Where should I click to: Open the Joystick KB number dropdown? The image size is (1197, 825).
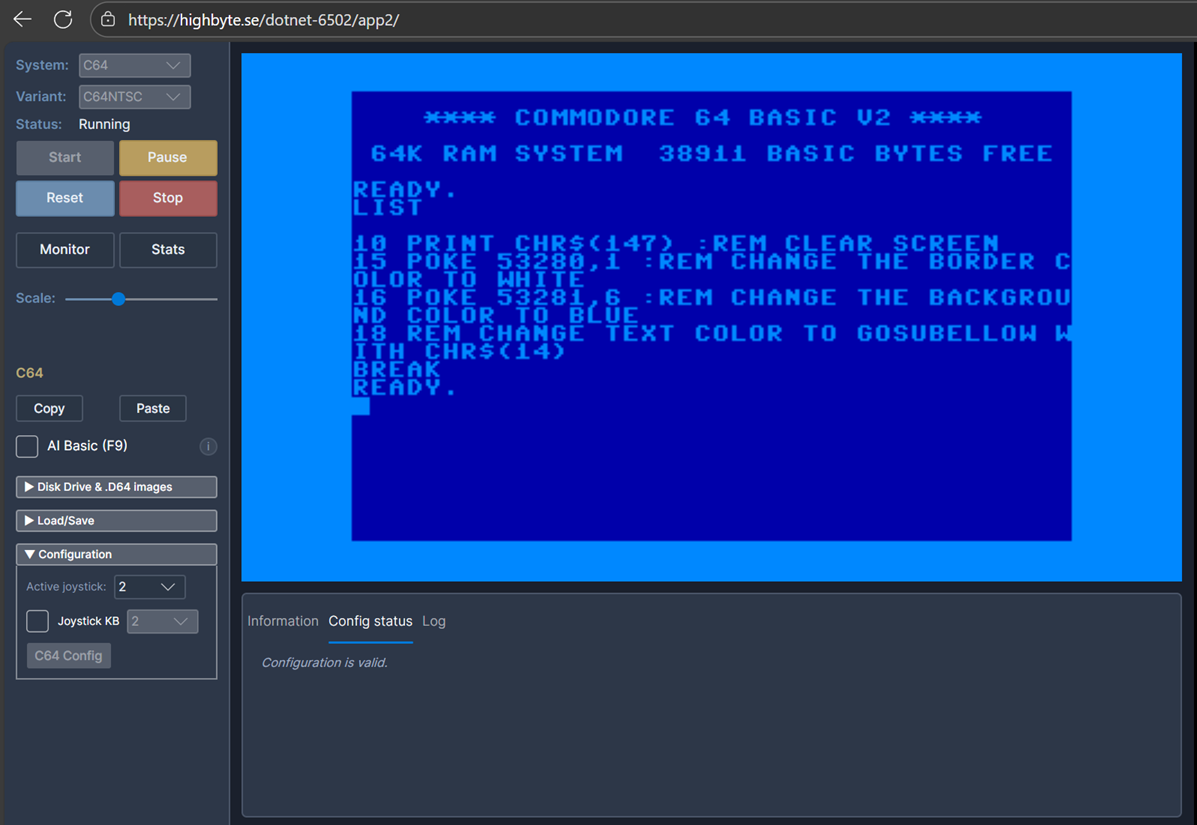162,621
